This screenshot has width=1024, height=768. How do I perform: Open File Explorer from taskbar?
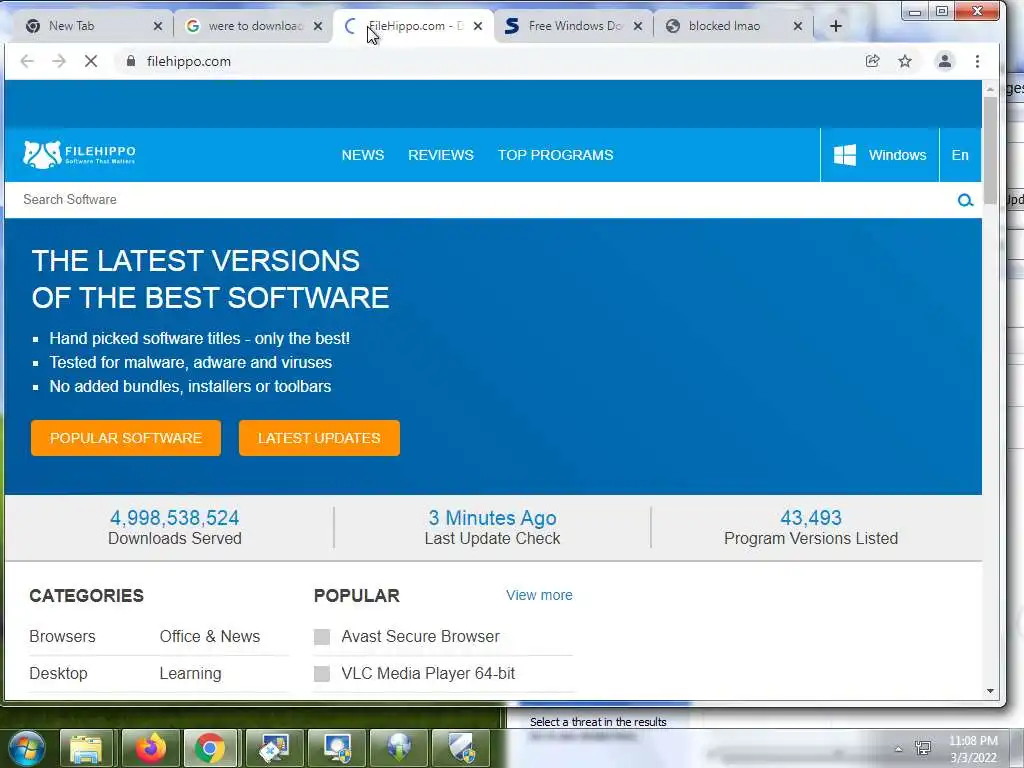[x=86, y=748]
